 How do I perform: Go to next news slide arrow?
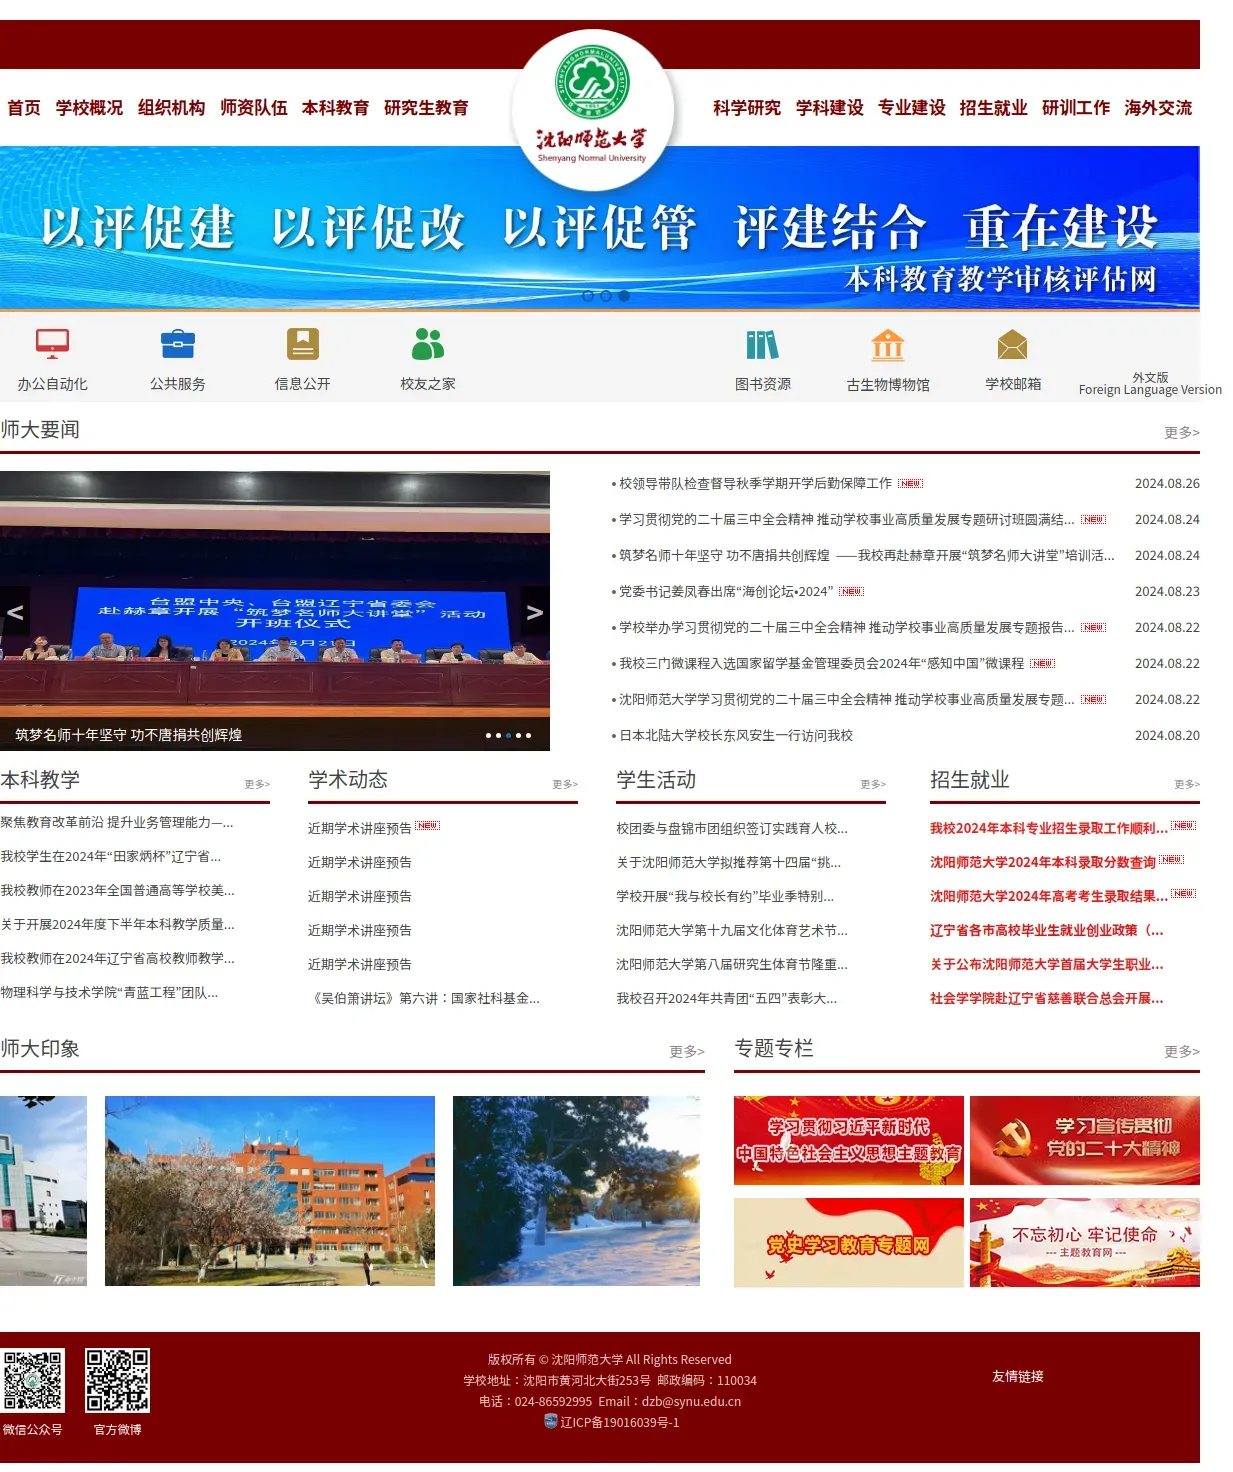[x=535, y=612]
